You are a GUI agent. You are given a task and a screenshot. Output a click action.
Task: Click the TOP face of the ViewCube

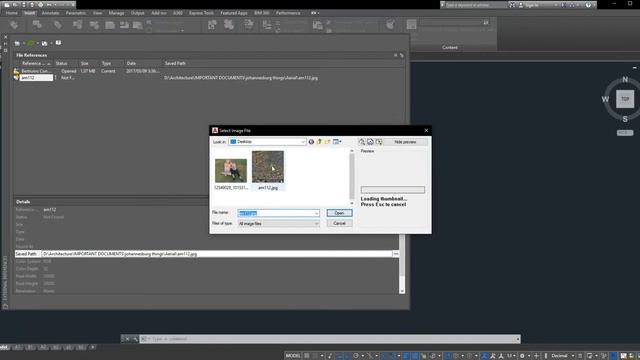625,99
